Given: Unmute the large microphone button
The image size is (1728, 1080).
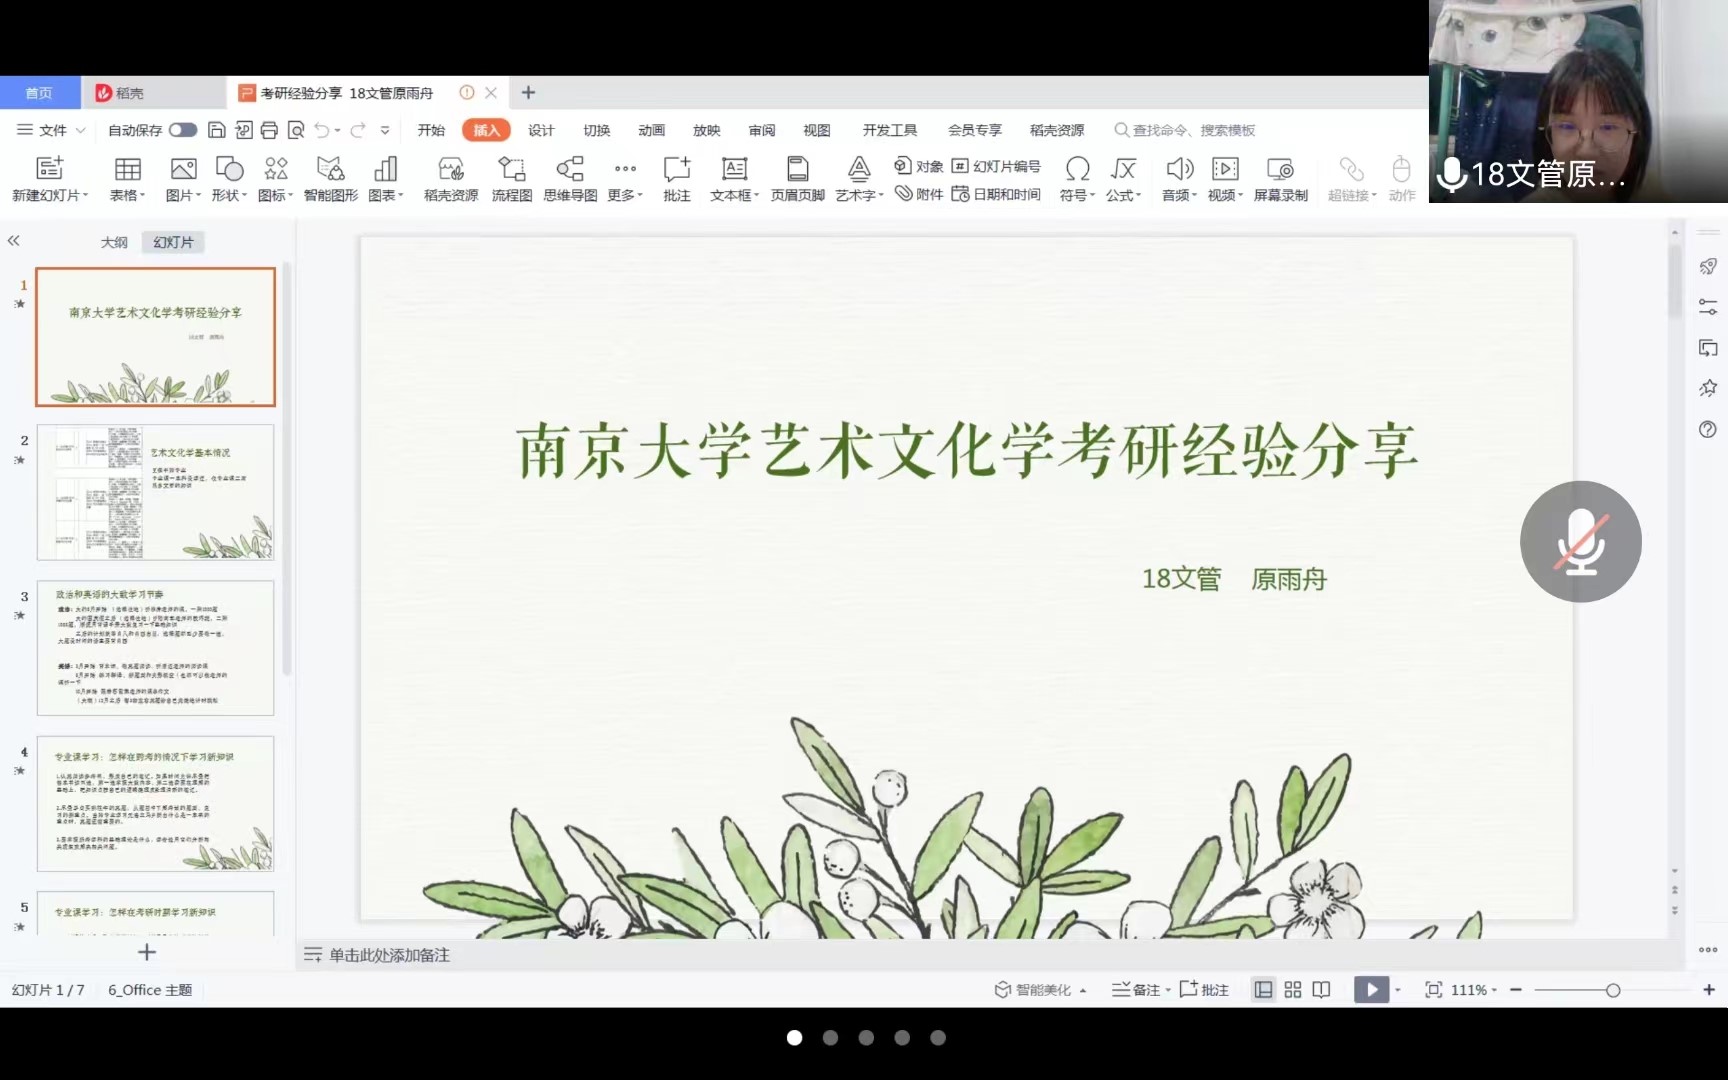Looking at the screenshot, I should pos(1580,541).
